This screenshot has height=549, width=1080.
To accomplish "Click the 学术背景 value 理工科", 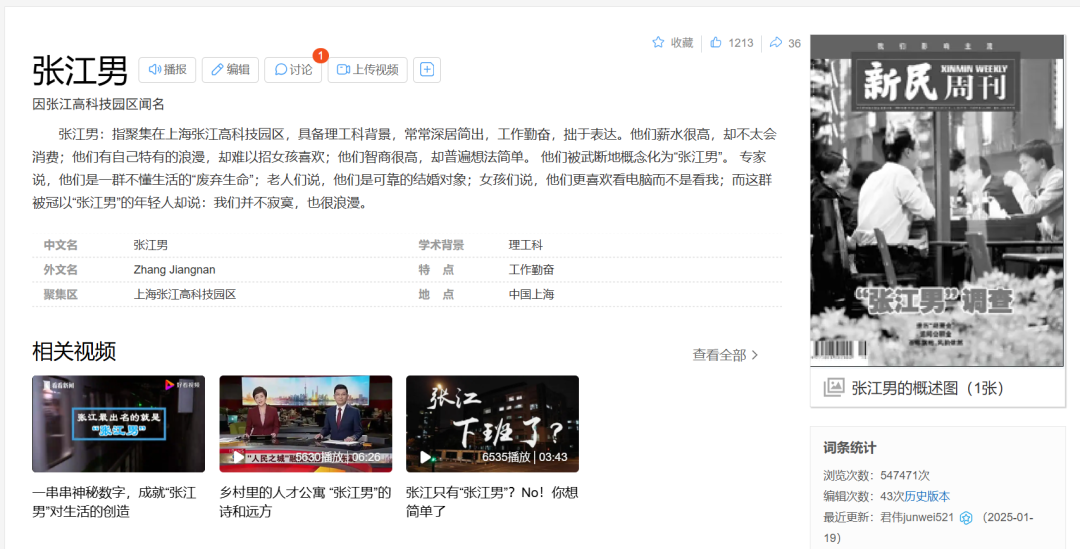I will 526,245.
